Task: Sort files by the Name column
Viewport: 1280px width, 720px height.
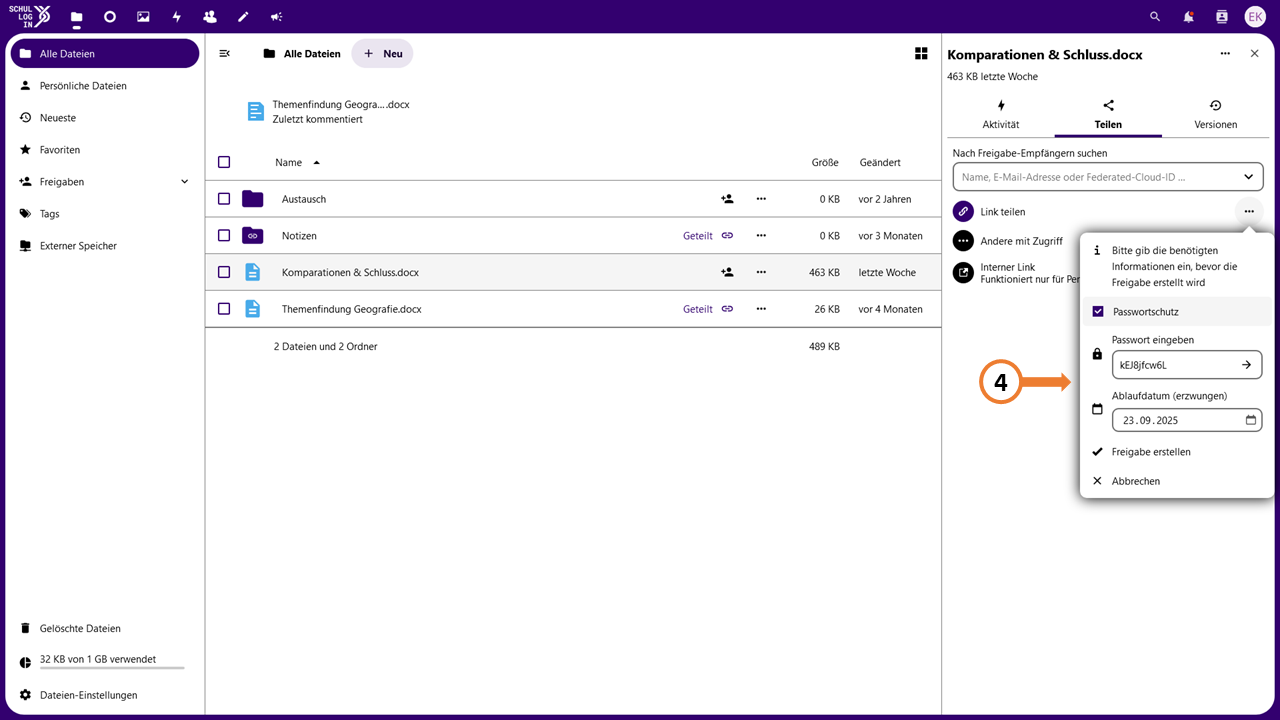Action: click(289, 162)
